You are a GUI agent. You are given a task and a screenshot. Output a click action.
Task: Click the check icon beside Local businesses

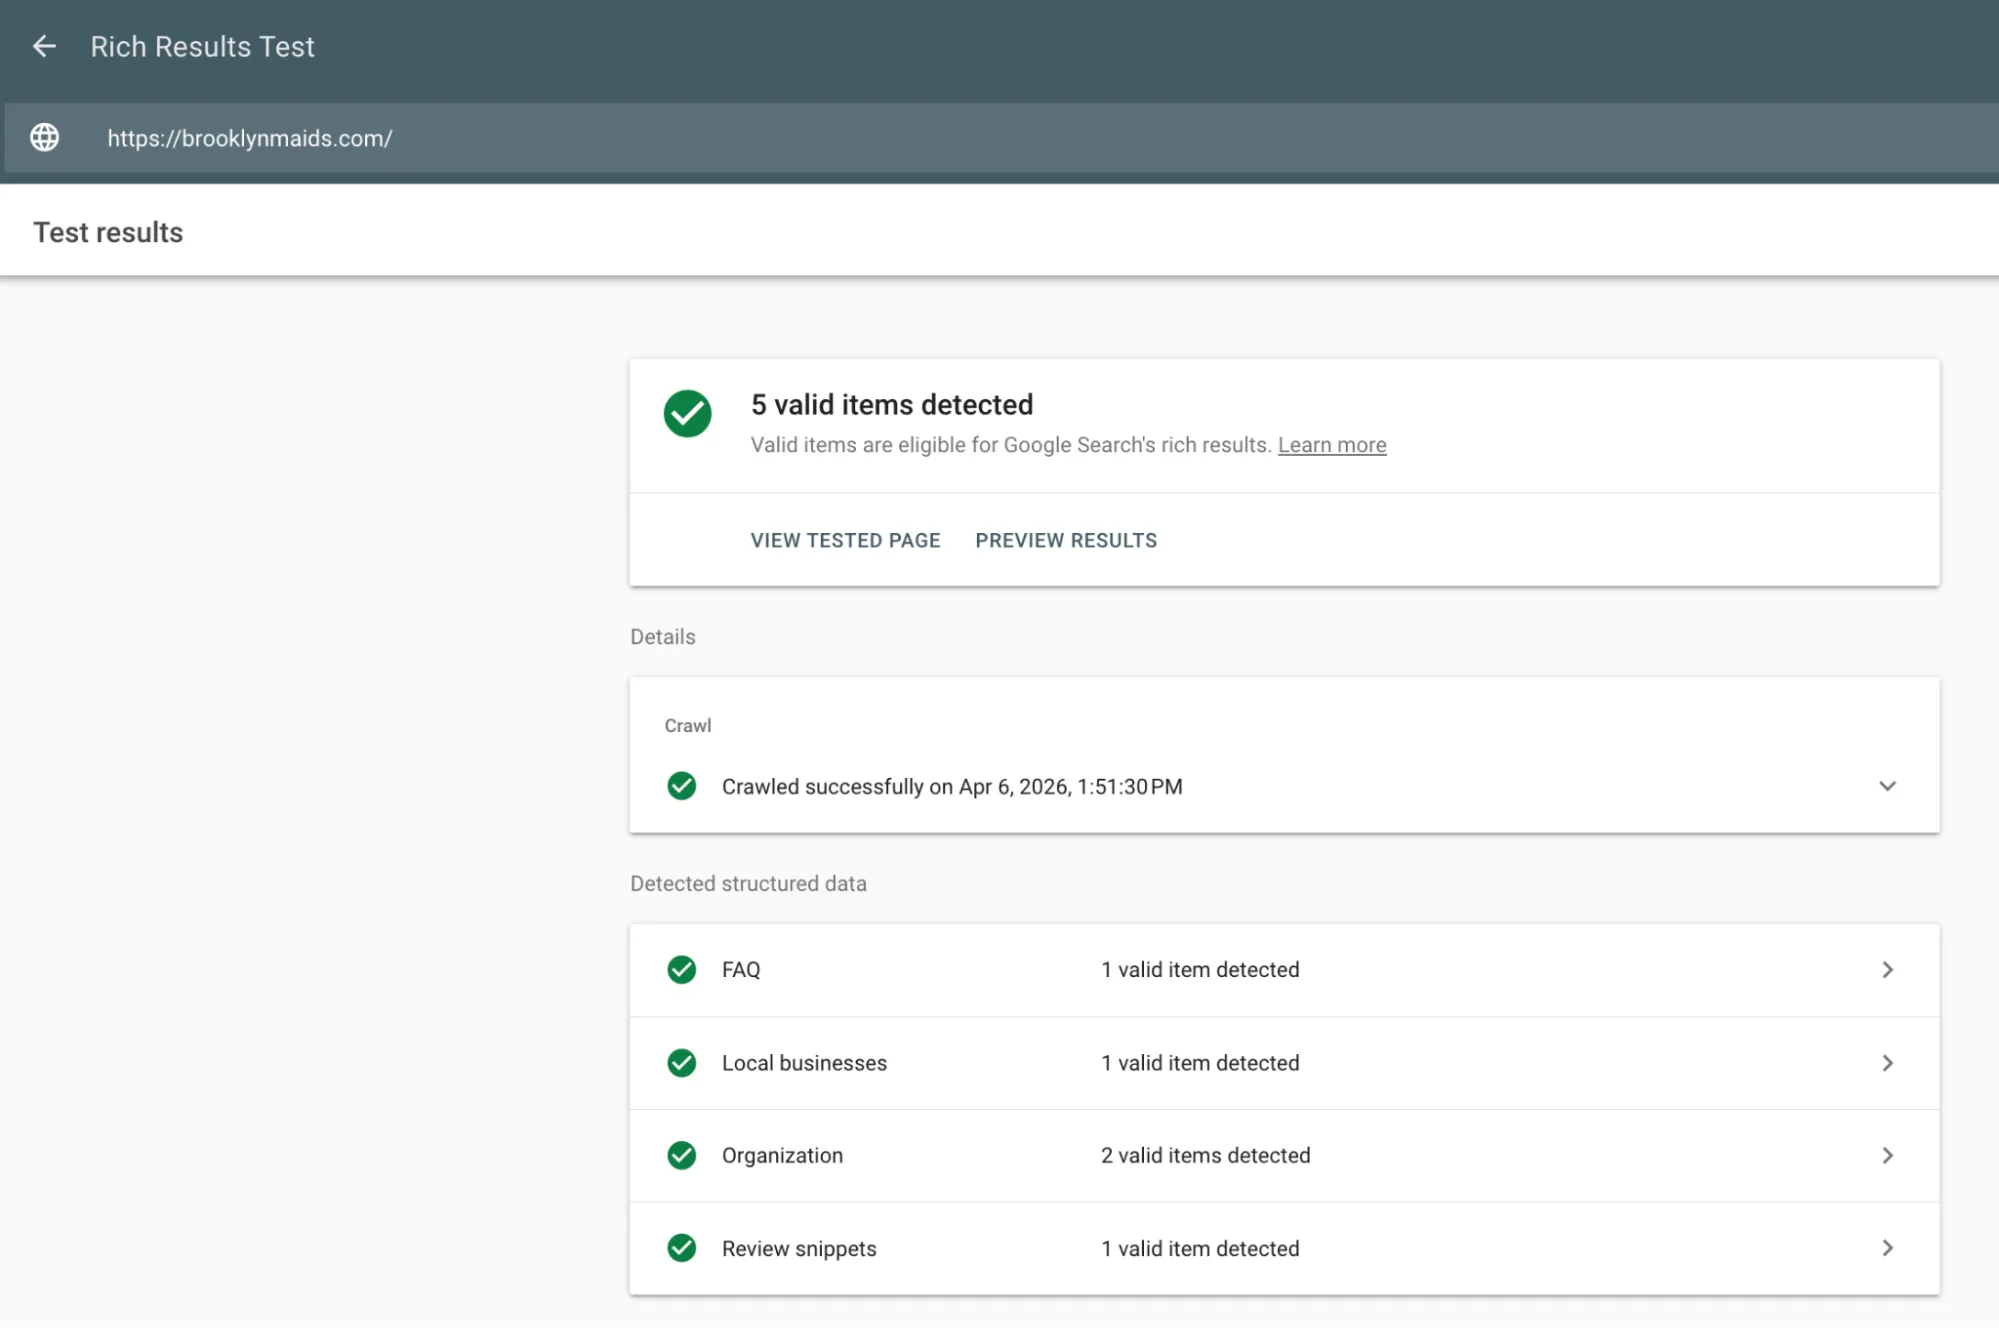coord(681,1063)
